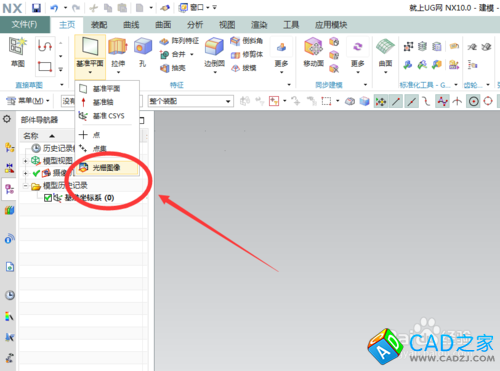Open the 草图 sketch tool
Image resolution: width=500 pixels, height=371 pixels.
click(x=18, y=52)
